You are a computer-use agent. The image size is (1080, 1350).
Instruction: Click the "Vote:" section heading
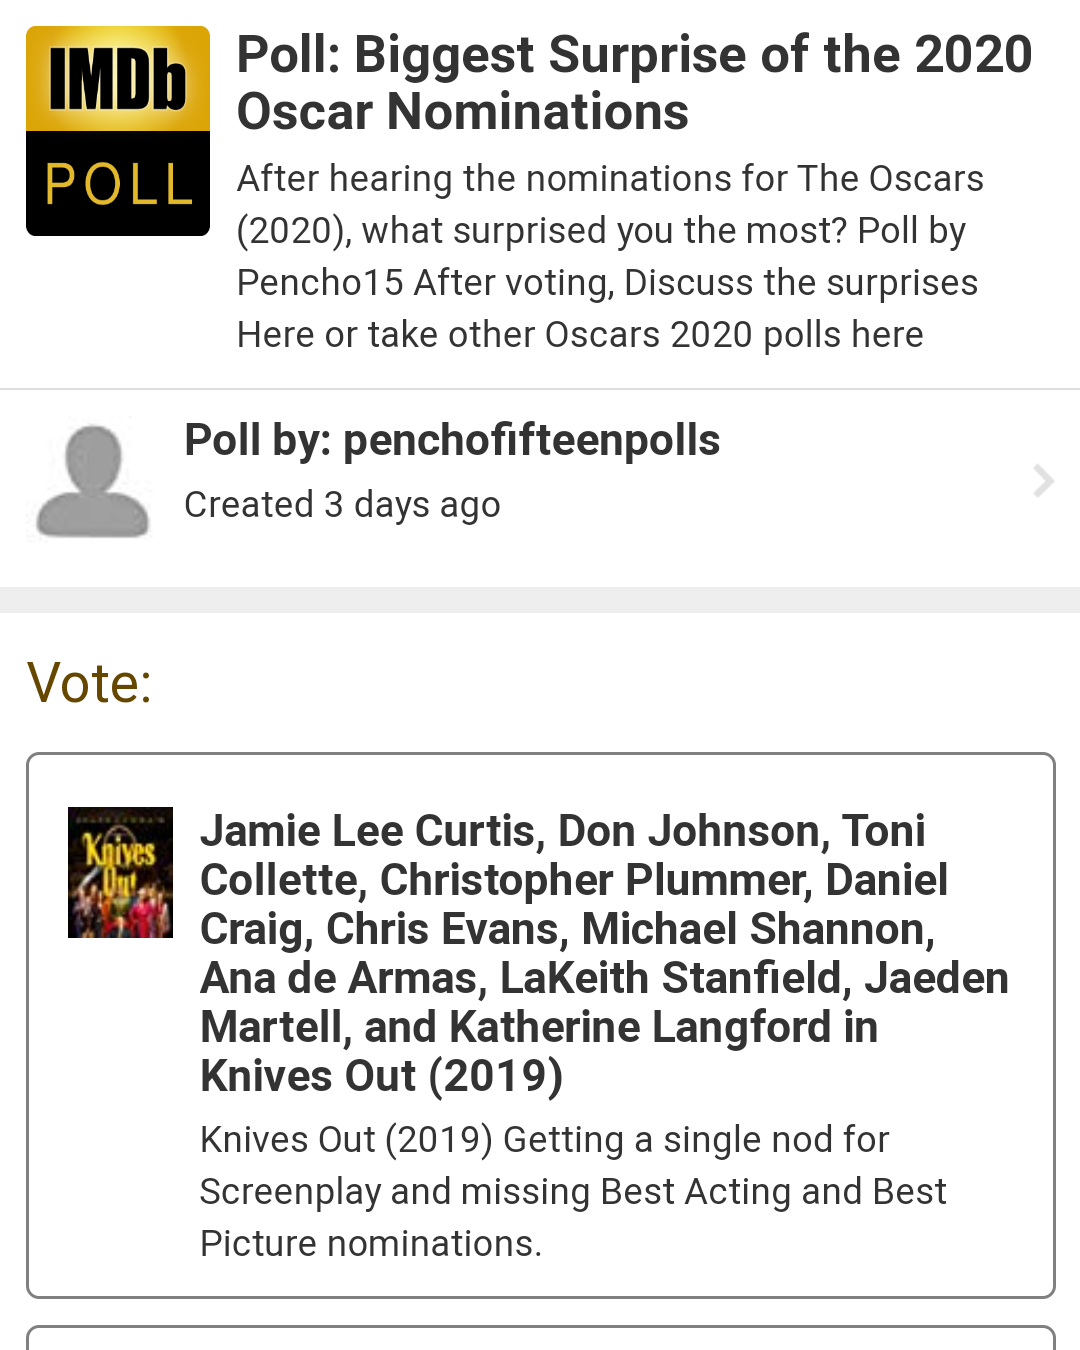pyautogui.click(x=89, y=683)
